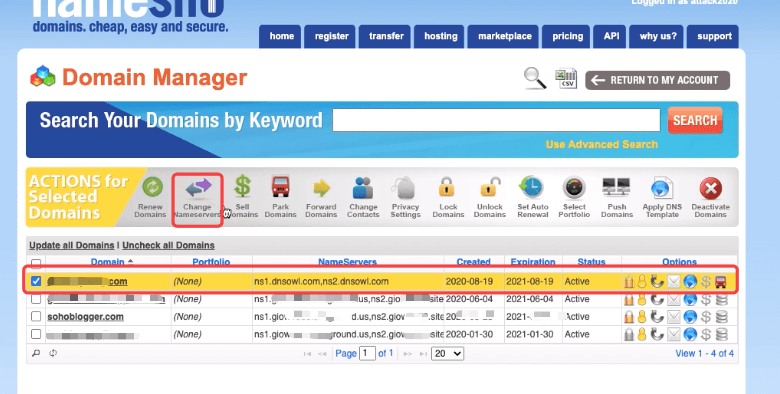The image size is (780, 394).
Task: Open the hosting nav tab
Action: click(x=439, y=36)
